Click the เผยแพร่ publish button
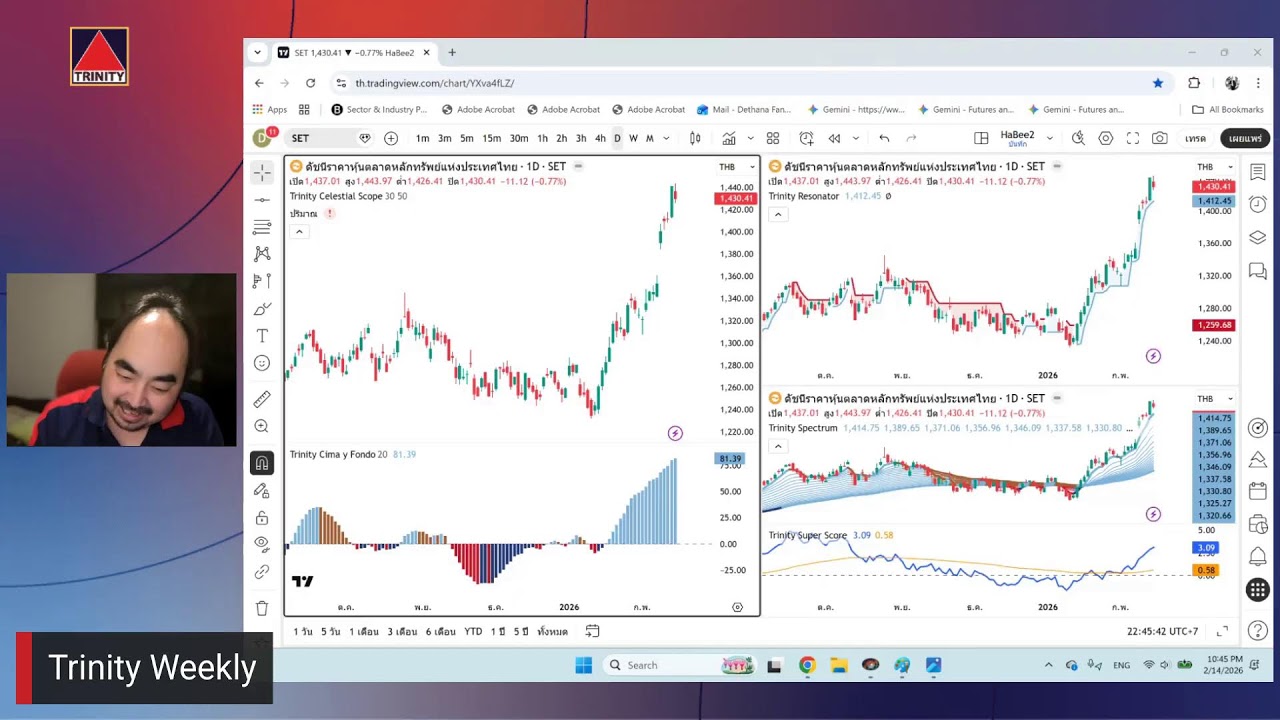This screenshot has width=1280, height=720. point(1246,138)
